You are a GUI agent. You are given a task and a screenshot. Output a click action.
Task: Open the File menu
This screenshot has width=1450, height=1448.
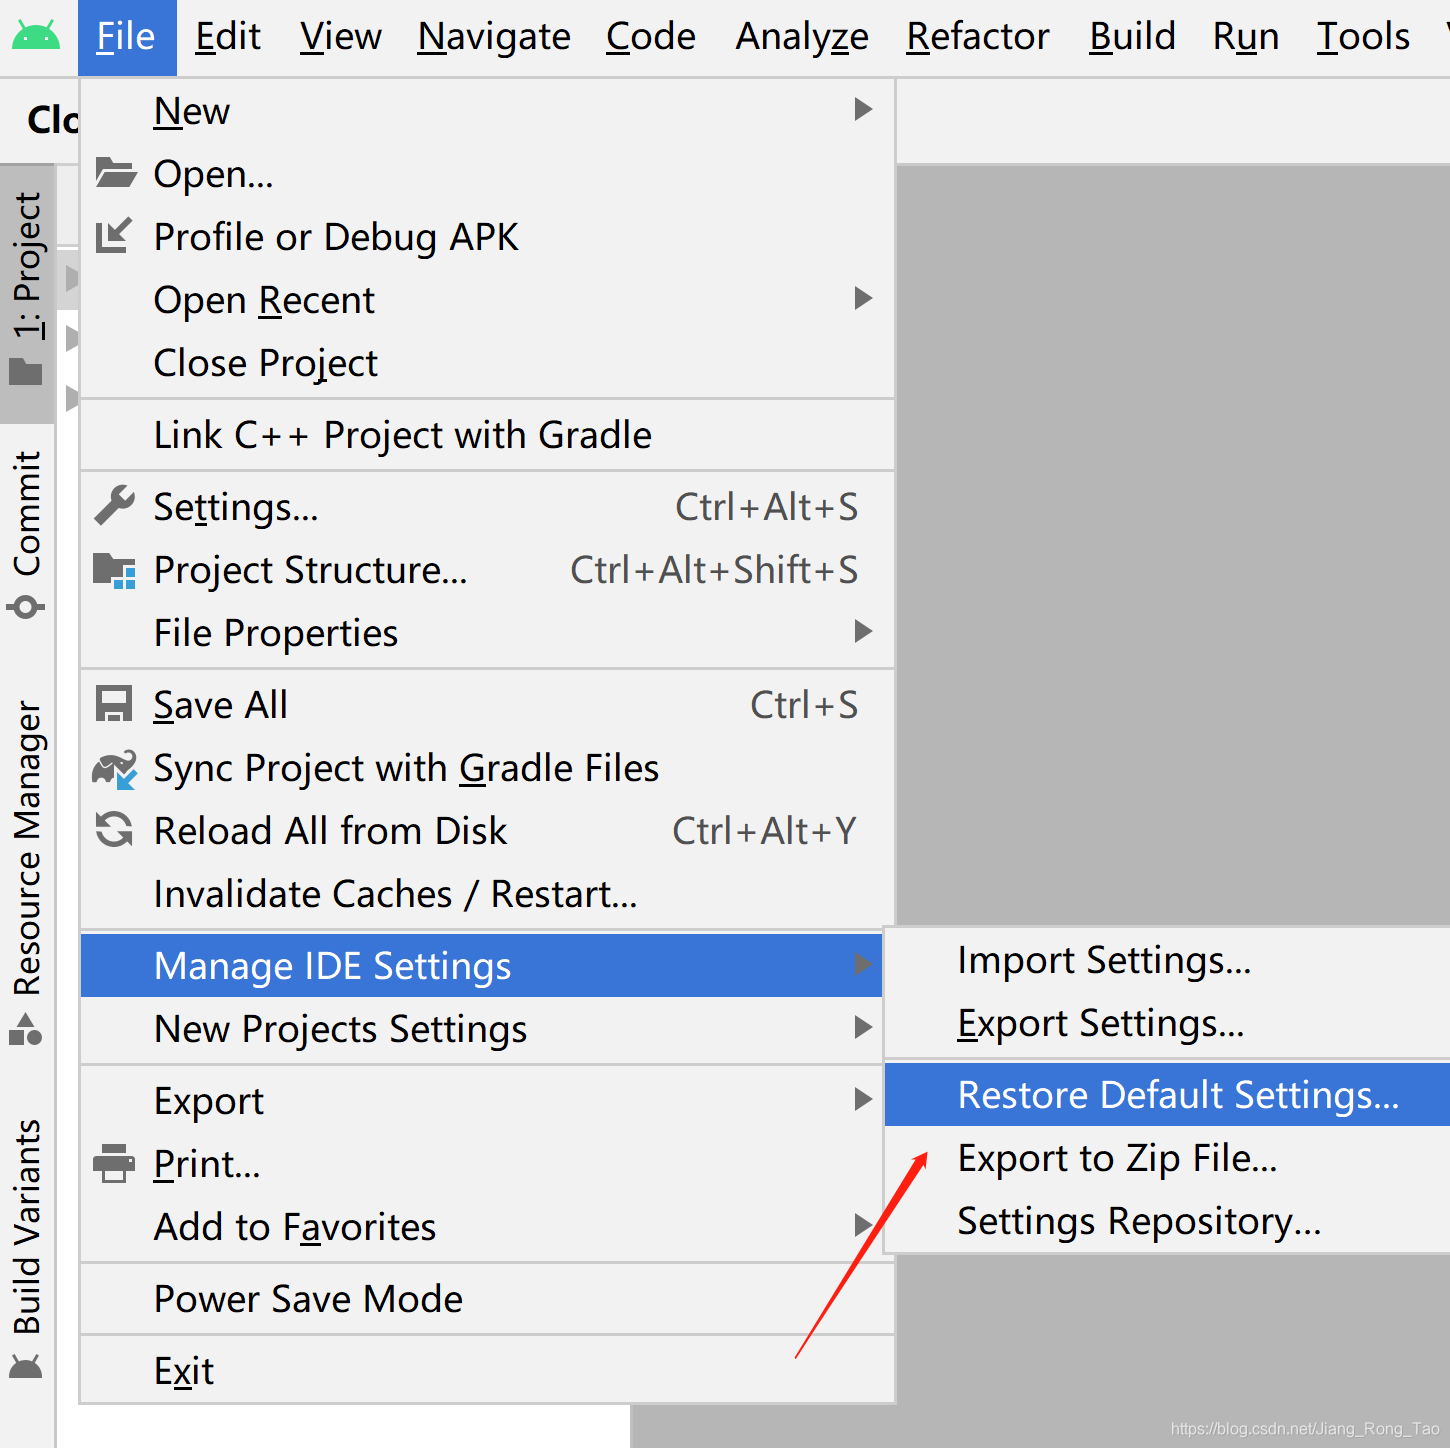tap(127, 37)
